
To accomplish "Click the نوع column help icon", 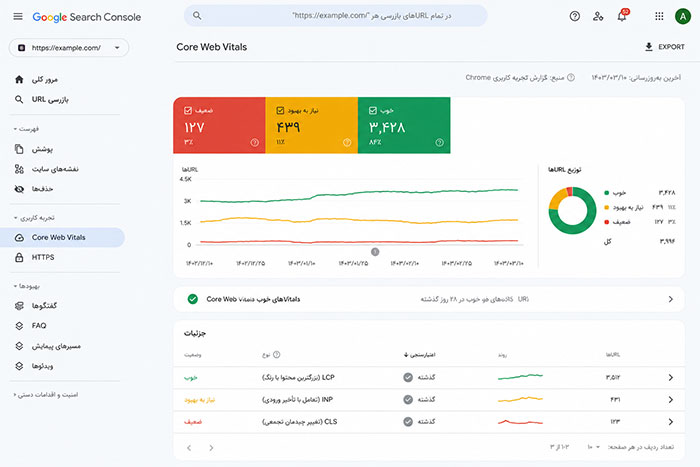I will tap(276, 354).
